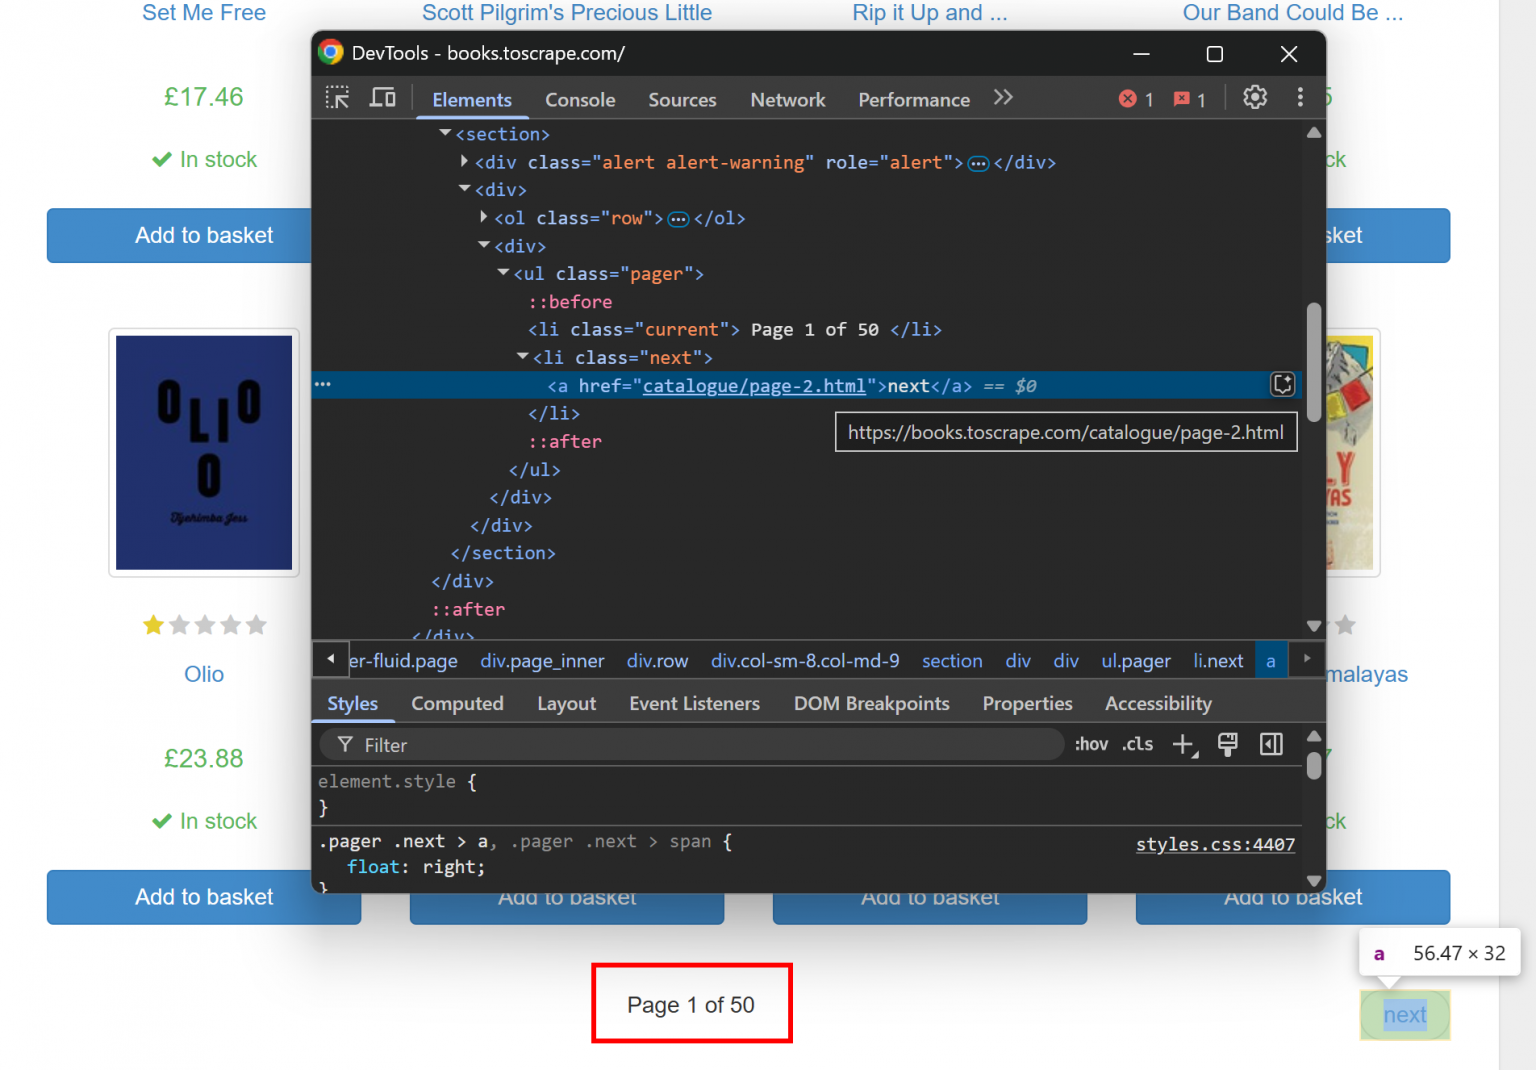This screenshot has width=1536, height=1070.
Task: Click the Styles filter input field
Action: [x=690, y=744]
